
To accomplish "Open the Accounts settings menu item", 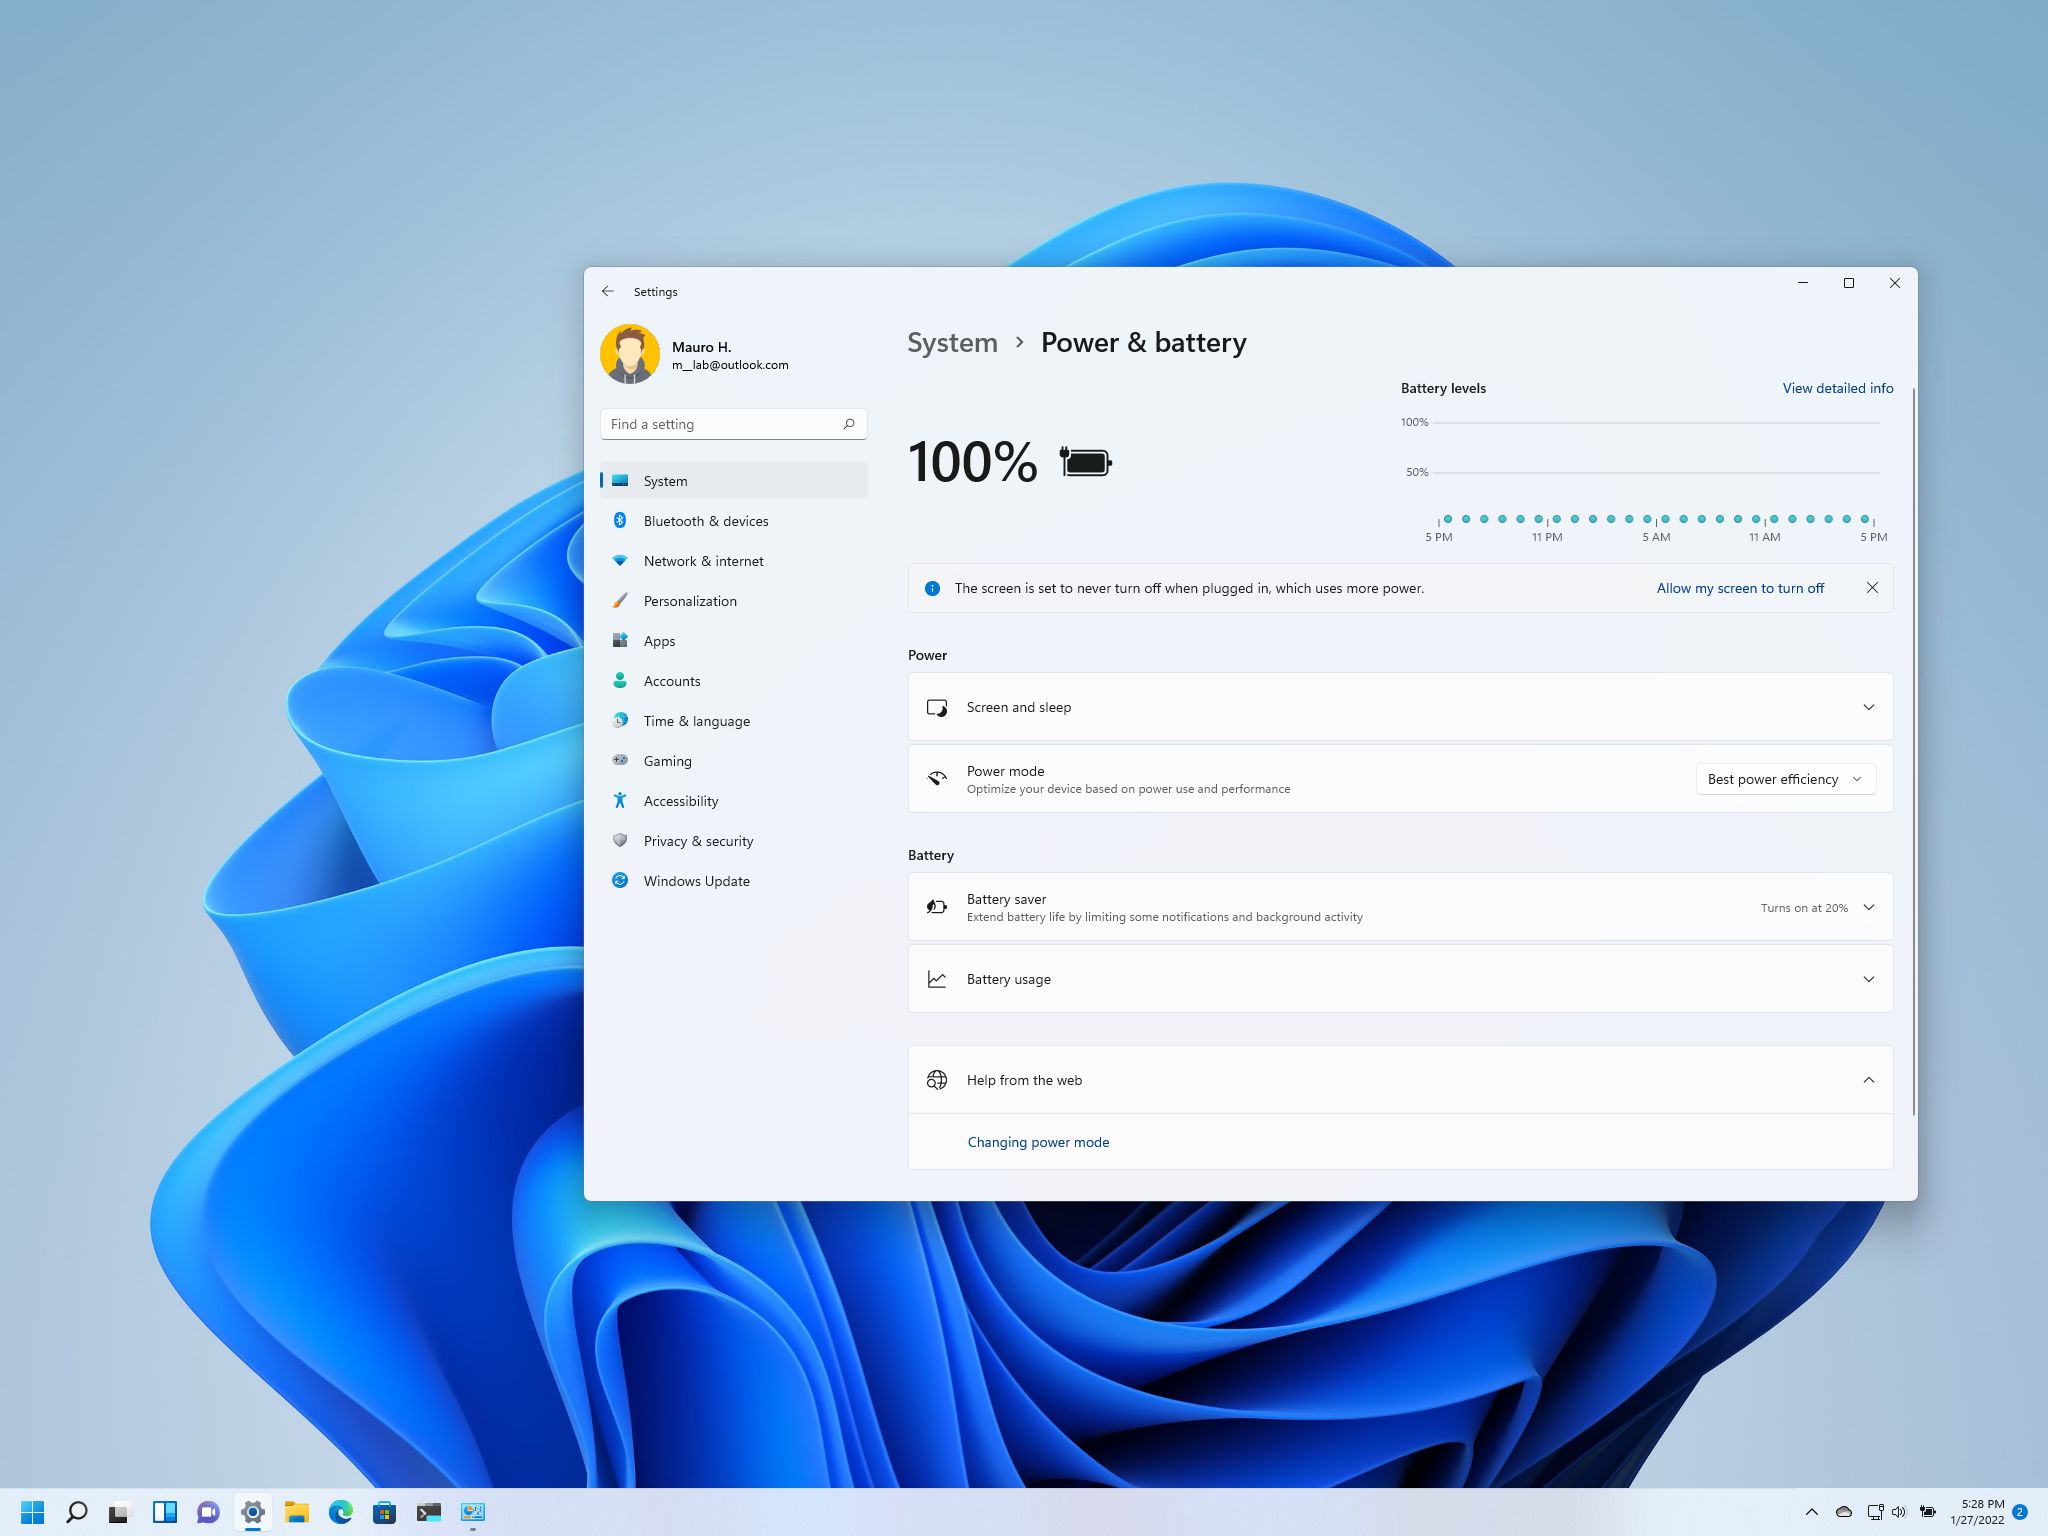I will click(671, 681).
